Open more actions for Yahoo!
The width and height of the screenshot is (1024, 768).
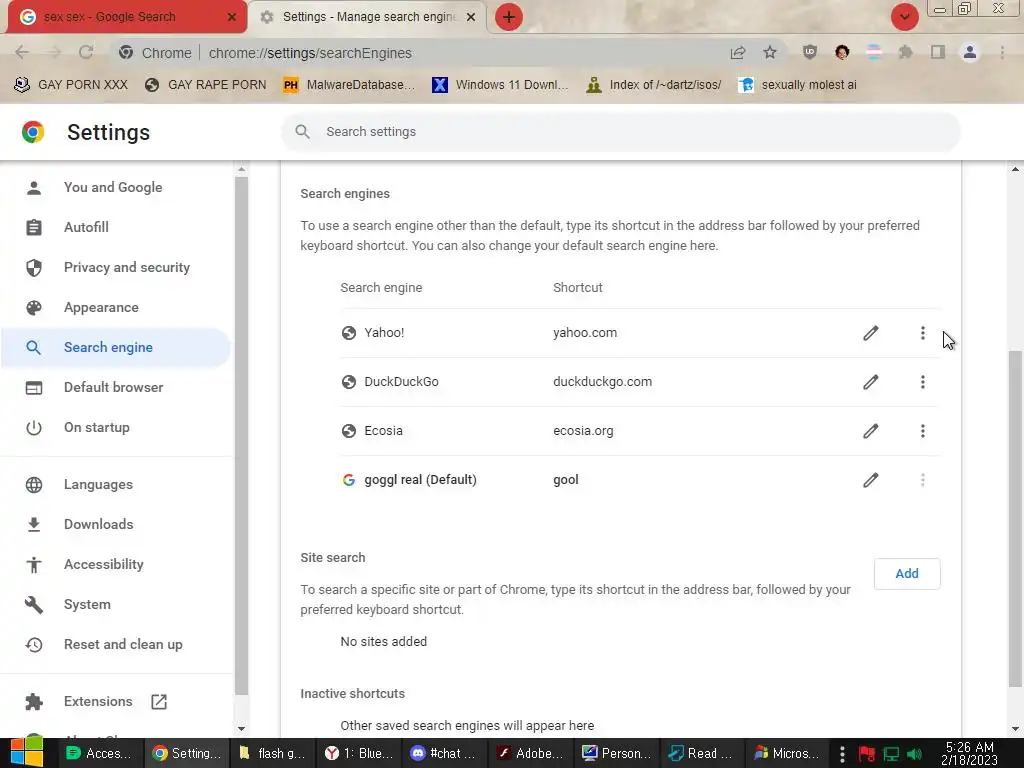pos(922,333)
